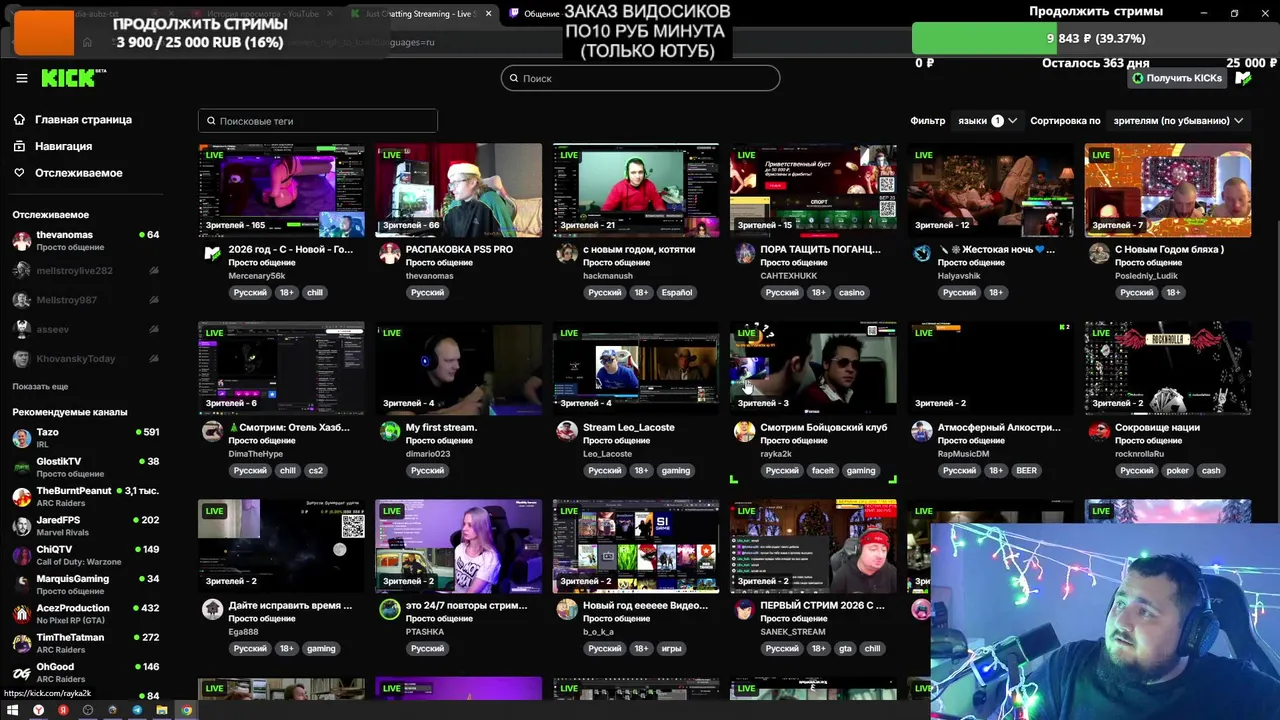Open PTASHKA channel avatar

390,610
